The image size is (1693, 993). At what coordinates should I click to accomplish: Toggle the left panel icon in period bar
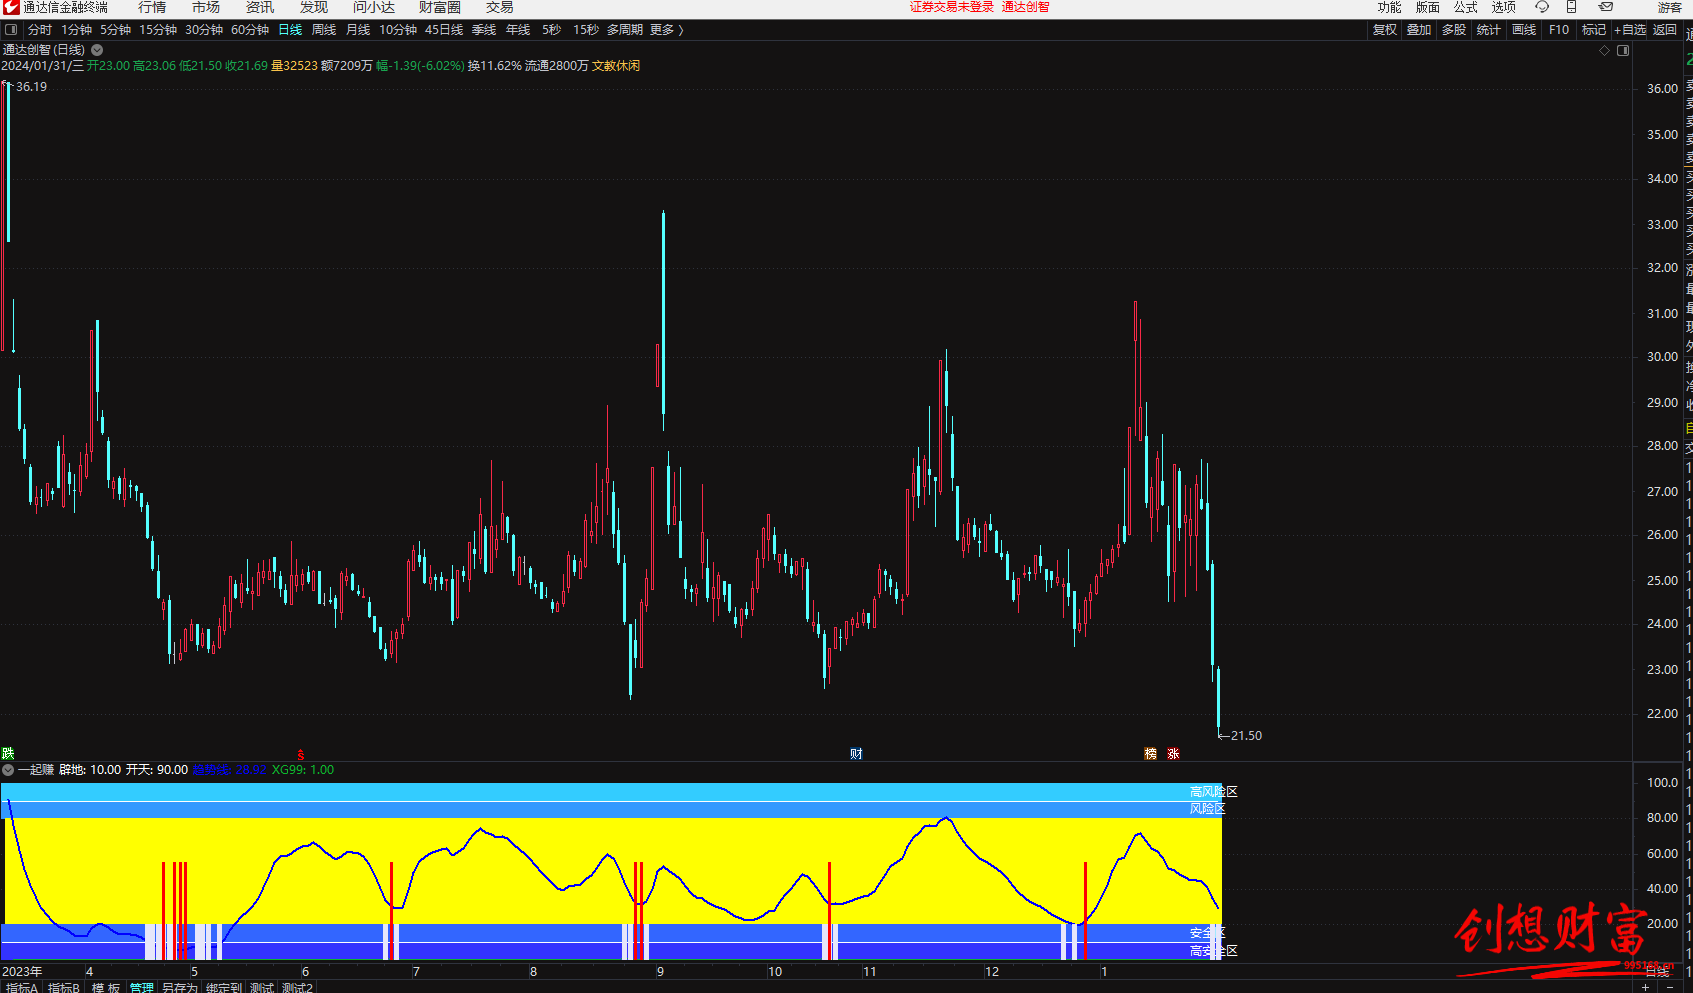pyautogui.click(x=11, y=30)
